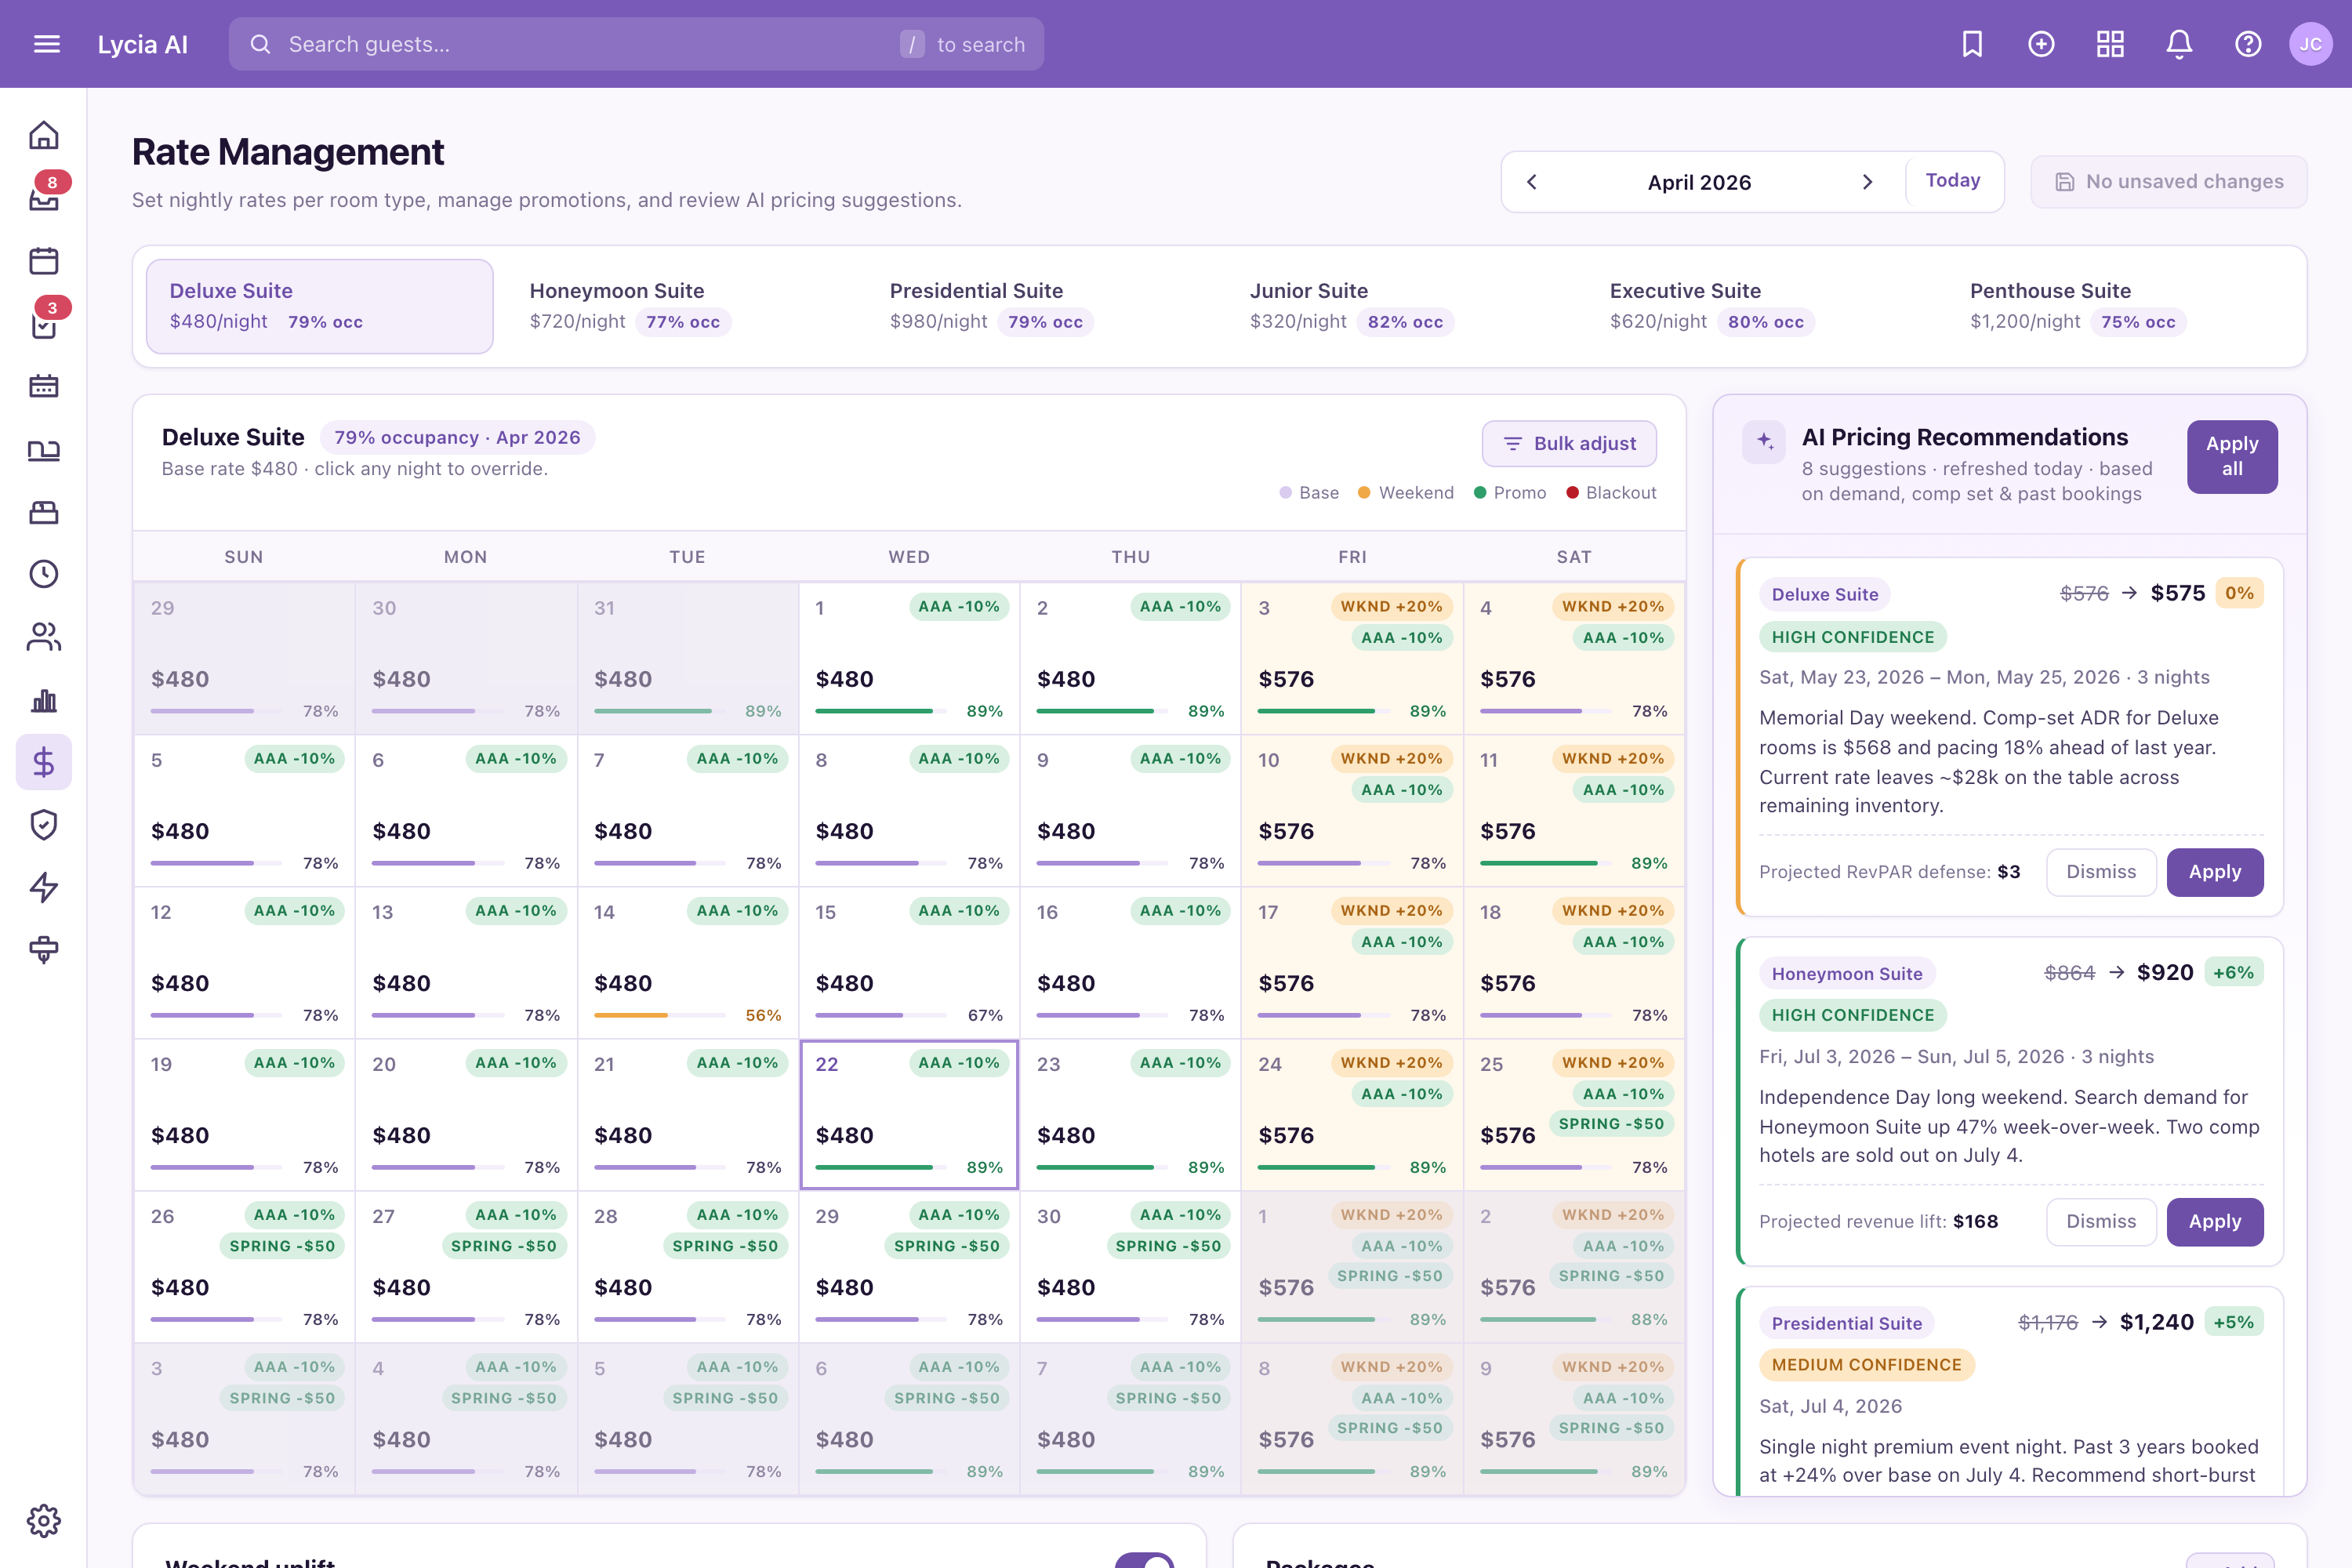Click the bookmark icon in the header

click(x=1972, y=44)
